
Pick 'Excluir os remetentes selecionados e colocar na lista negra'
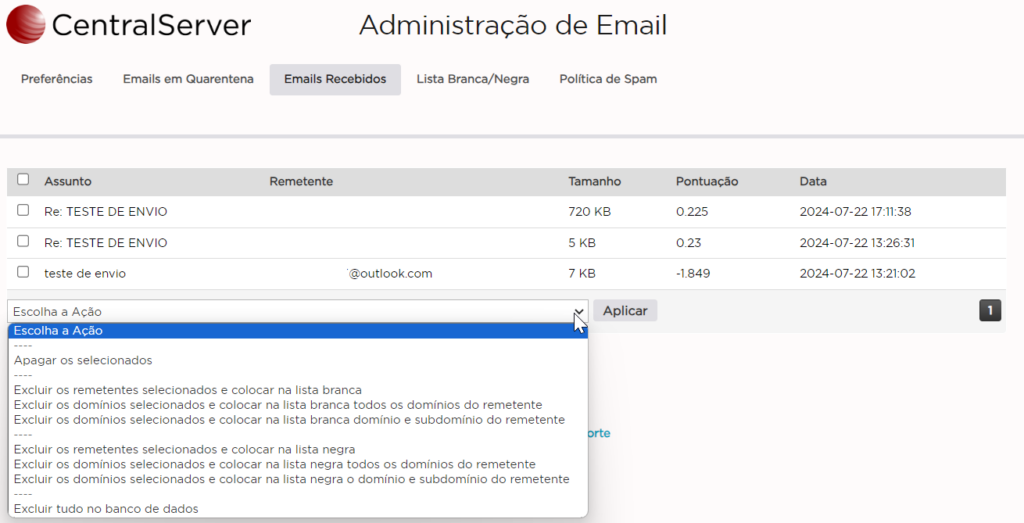click(x=185, y=449)
